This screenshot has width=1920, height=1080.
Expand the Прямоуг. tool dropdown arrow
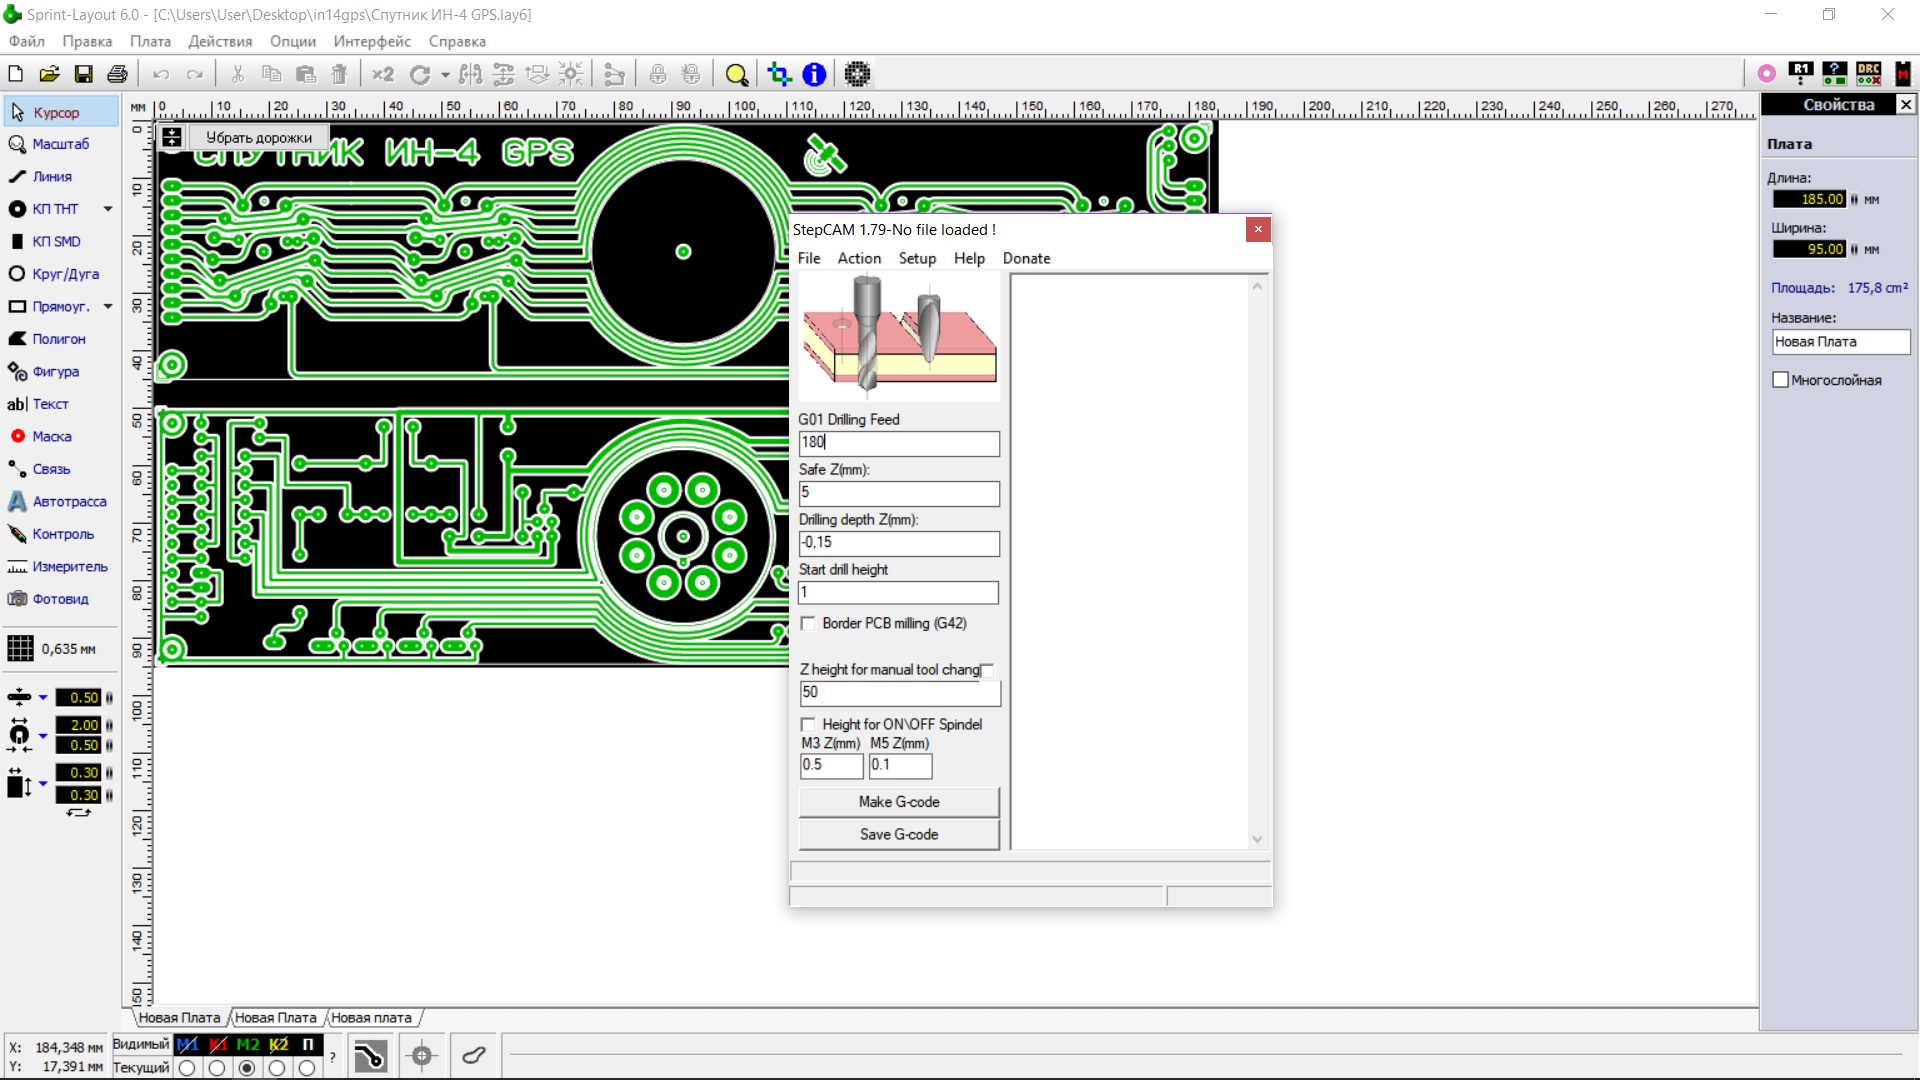tap(108, 307)
